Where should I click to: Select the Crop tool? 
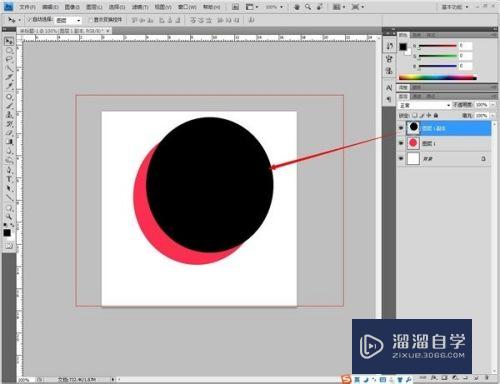coord(9,78)
